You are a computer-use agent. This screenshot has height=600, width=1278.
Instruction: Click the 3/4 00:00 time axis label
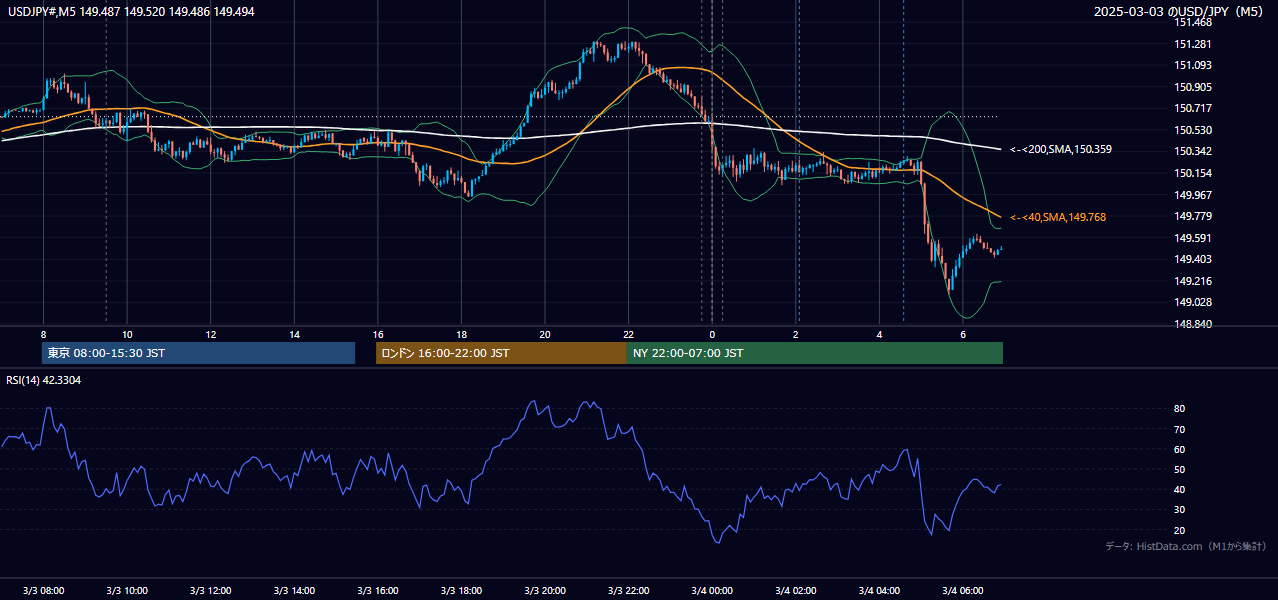(712, 591)
